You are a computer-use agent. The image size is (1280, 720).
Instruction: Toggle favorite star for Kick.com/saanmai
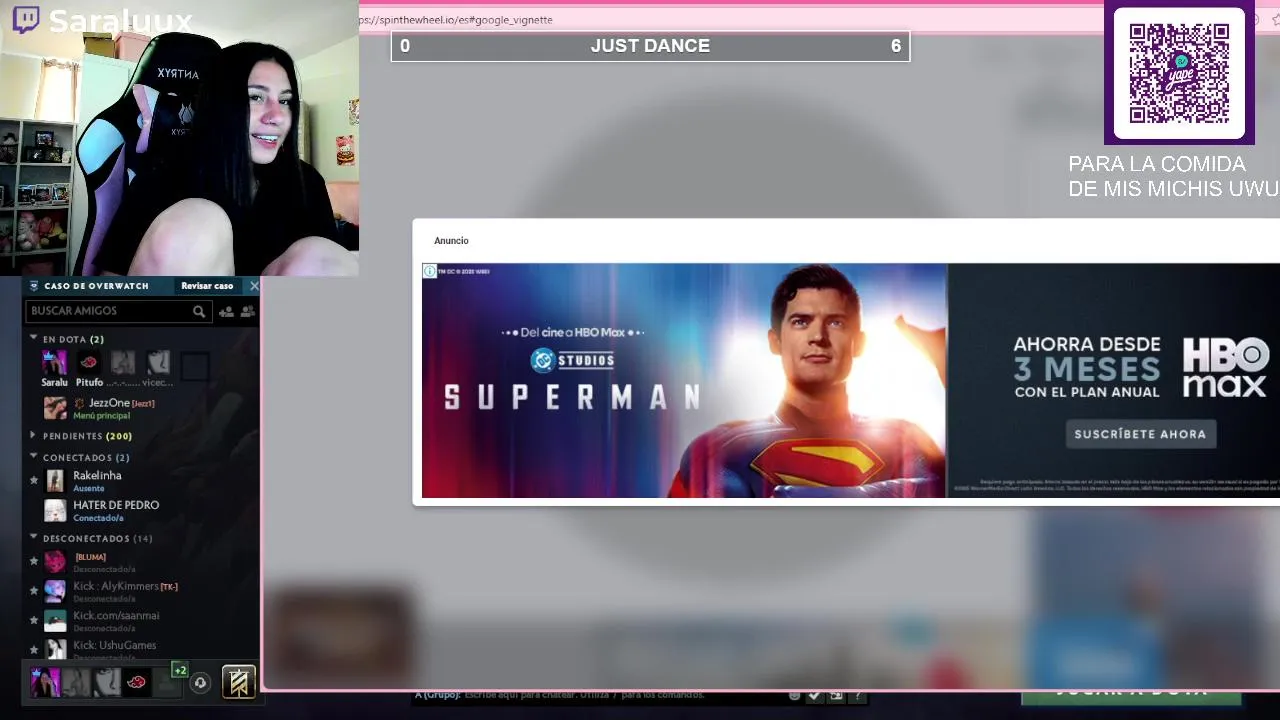pyautogui.click(x=34, y=621)
